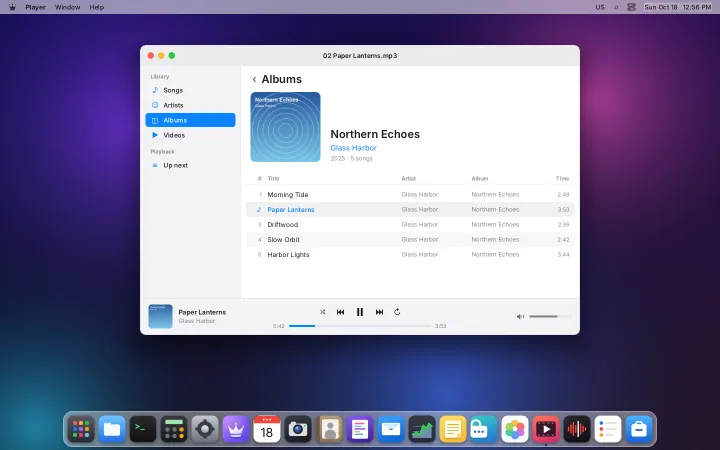Click the Album column header
720x450 pixels.
click(479, 179)
